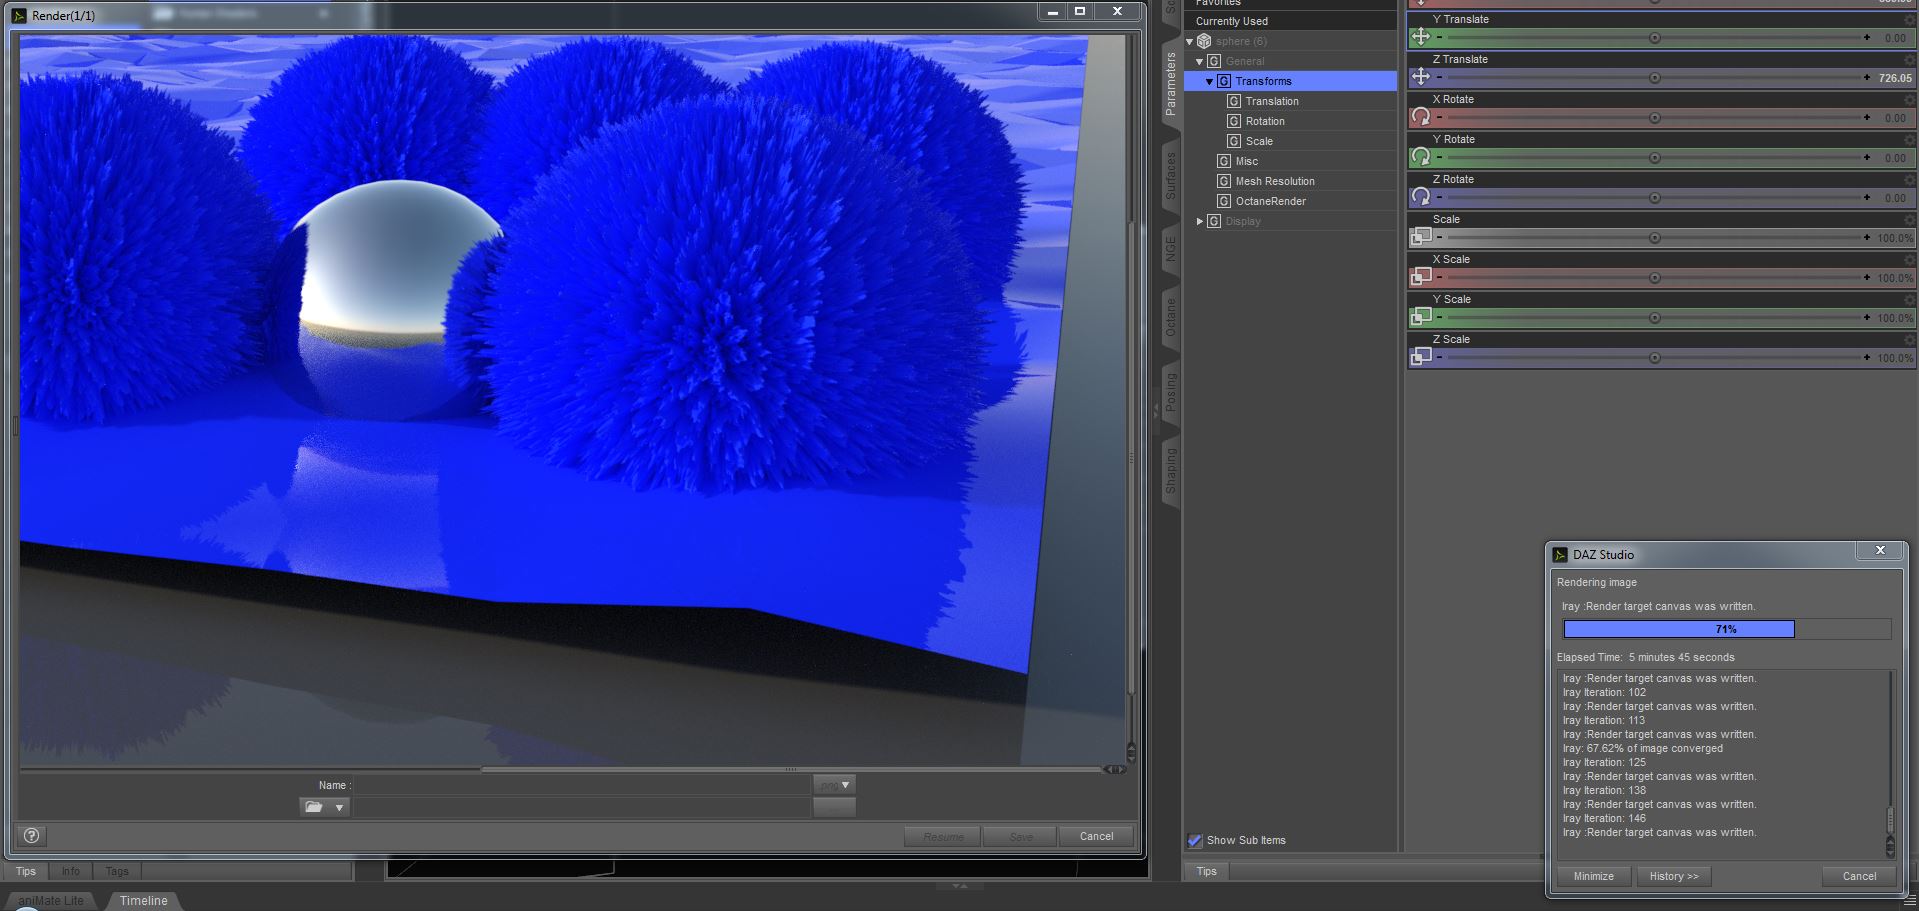Close the DAZ Studio progress dialog
Image resolution: width=1919 pixels, height=911 pixels.
click(1880, 551)
